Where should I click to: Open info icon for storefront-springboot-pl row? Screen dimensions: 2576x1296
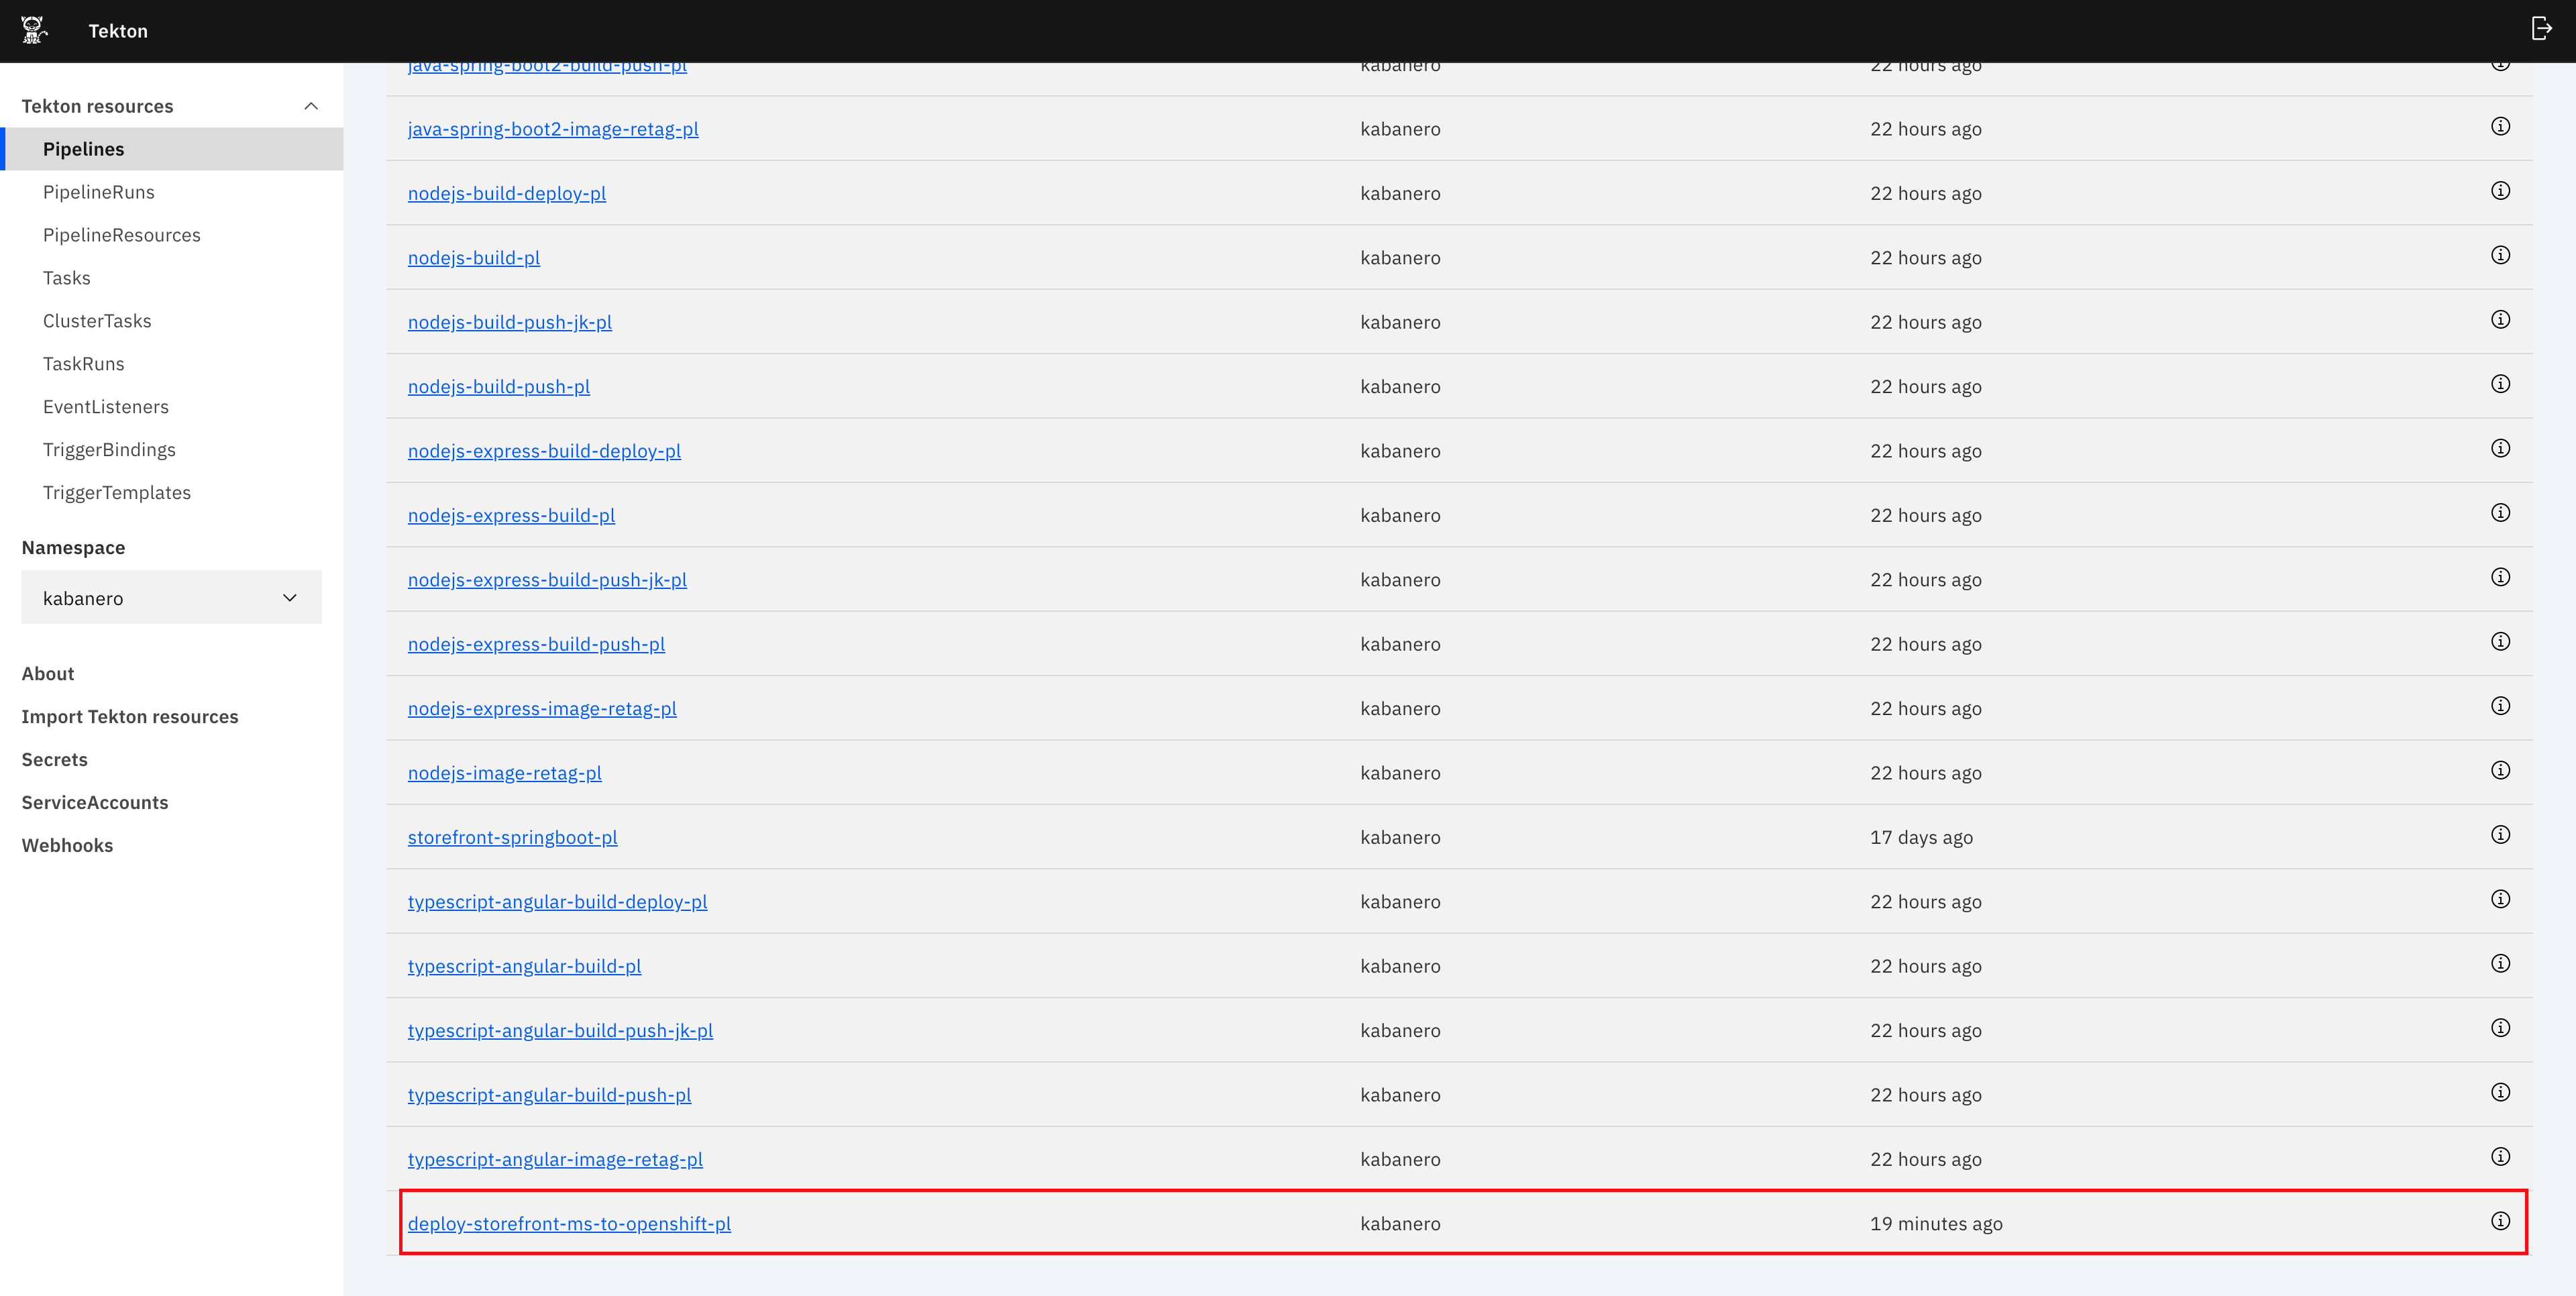(2500, 835)
